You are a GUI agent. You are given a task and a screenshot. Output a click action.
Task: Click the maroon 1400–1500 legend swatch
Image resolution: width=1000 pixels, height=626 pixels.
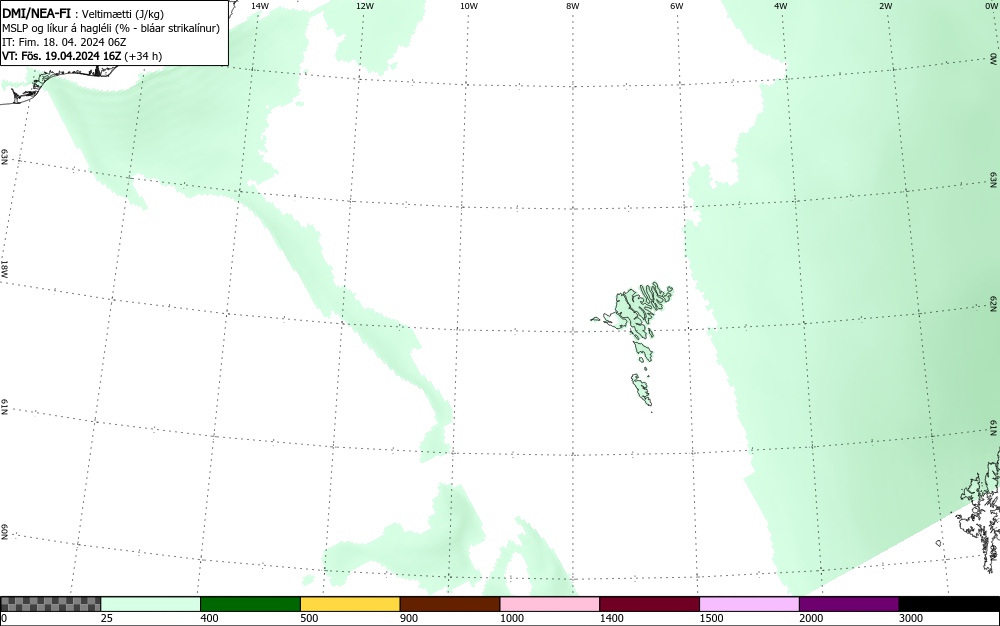tap(649, 604)
